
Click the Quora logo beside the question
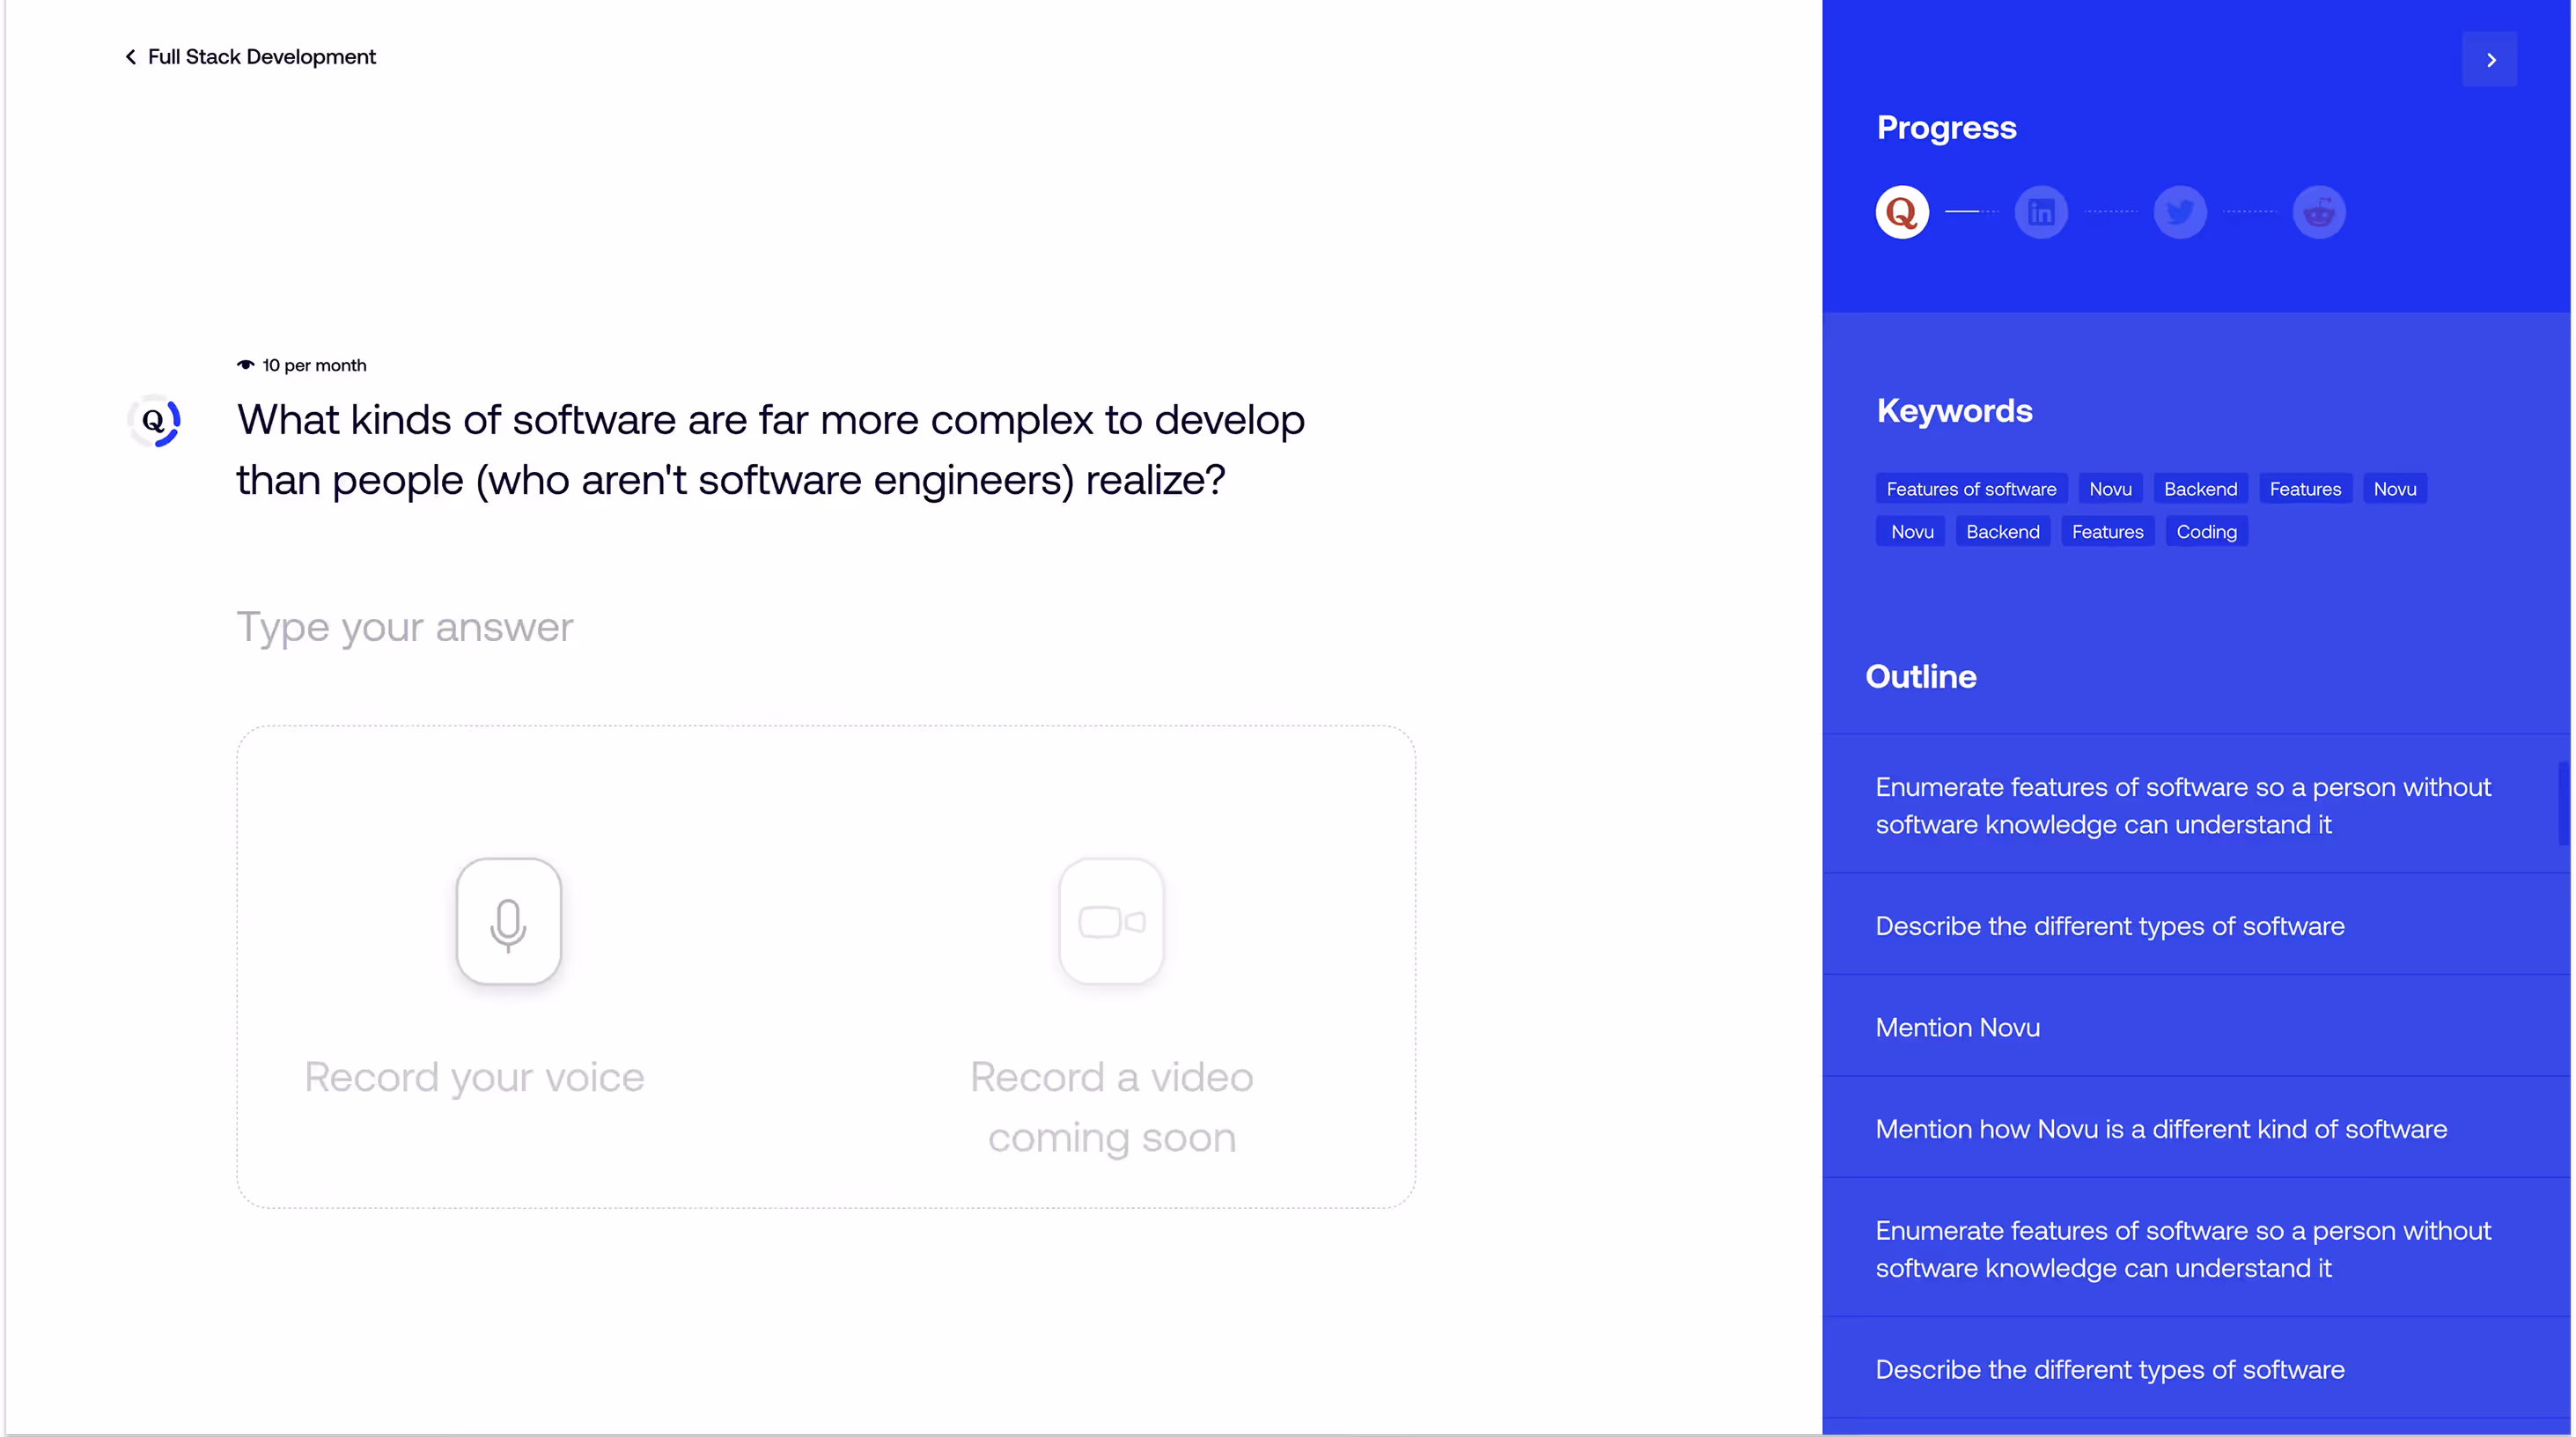(154, 421)
